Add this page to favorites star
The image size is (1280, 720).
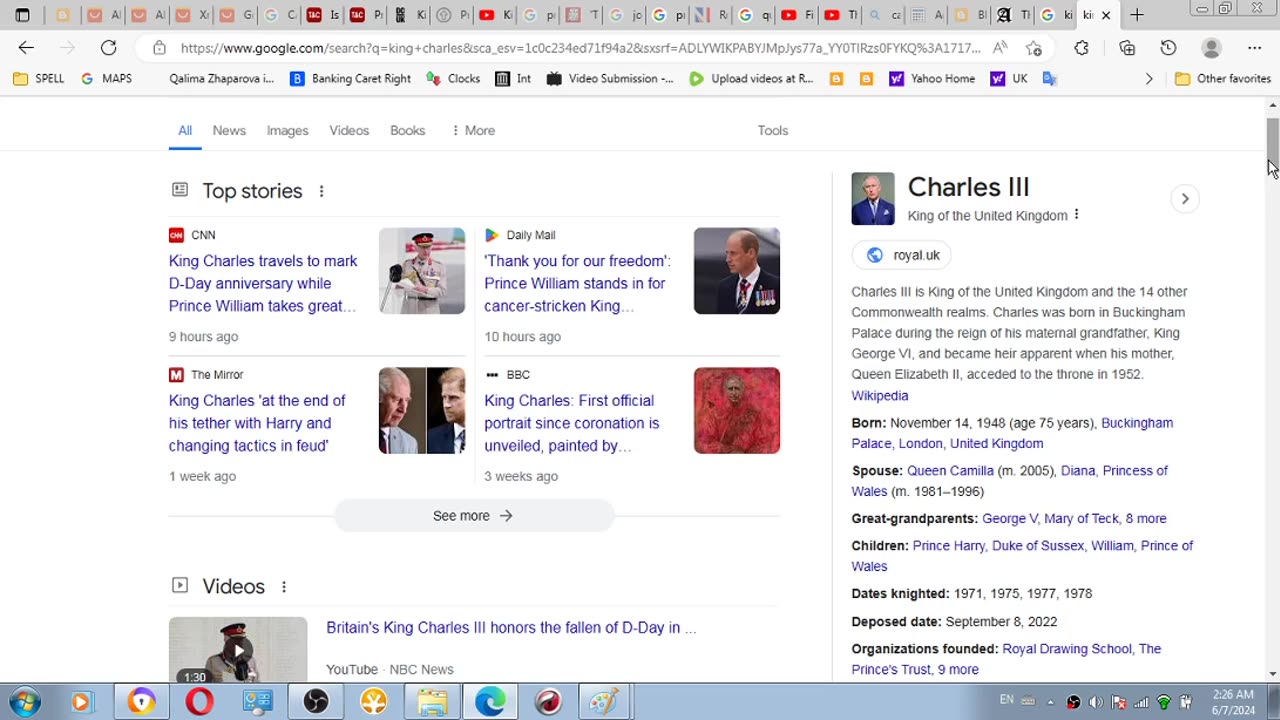click(1034, 48)
